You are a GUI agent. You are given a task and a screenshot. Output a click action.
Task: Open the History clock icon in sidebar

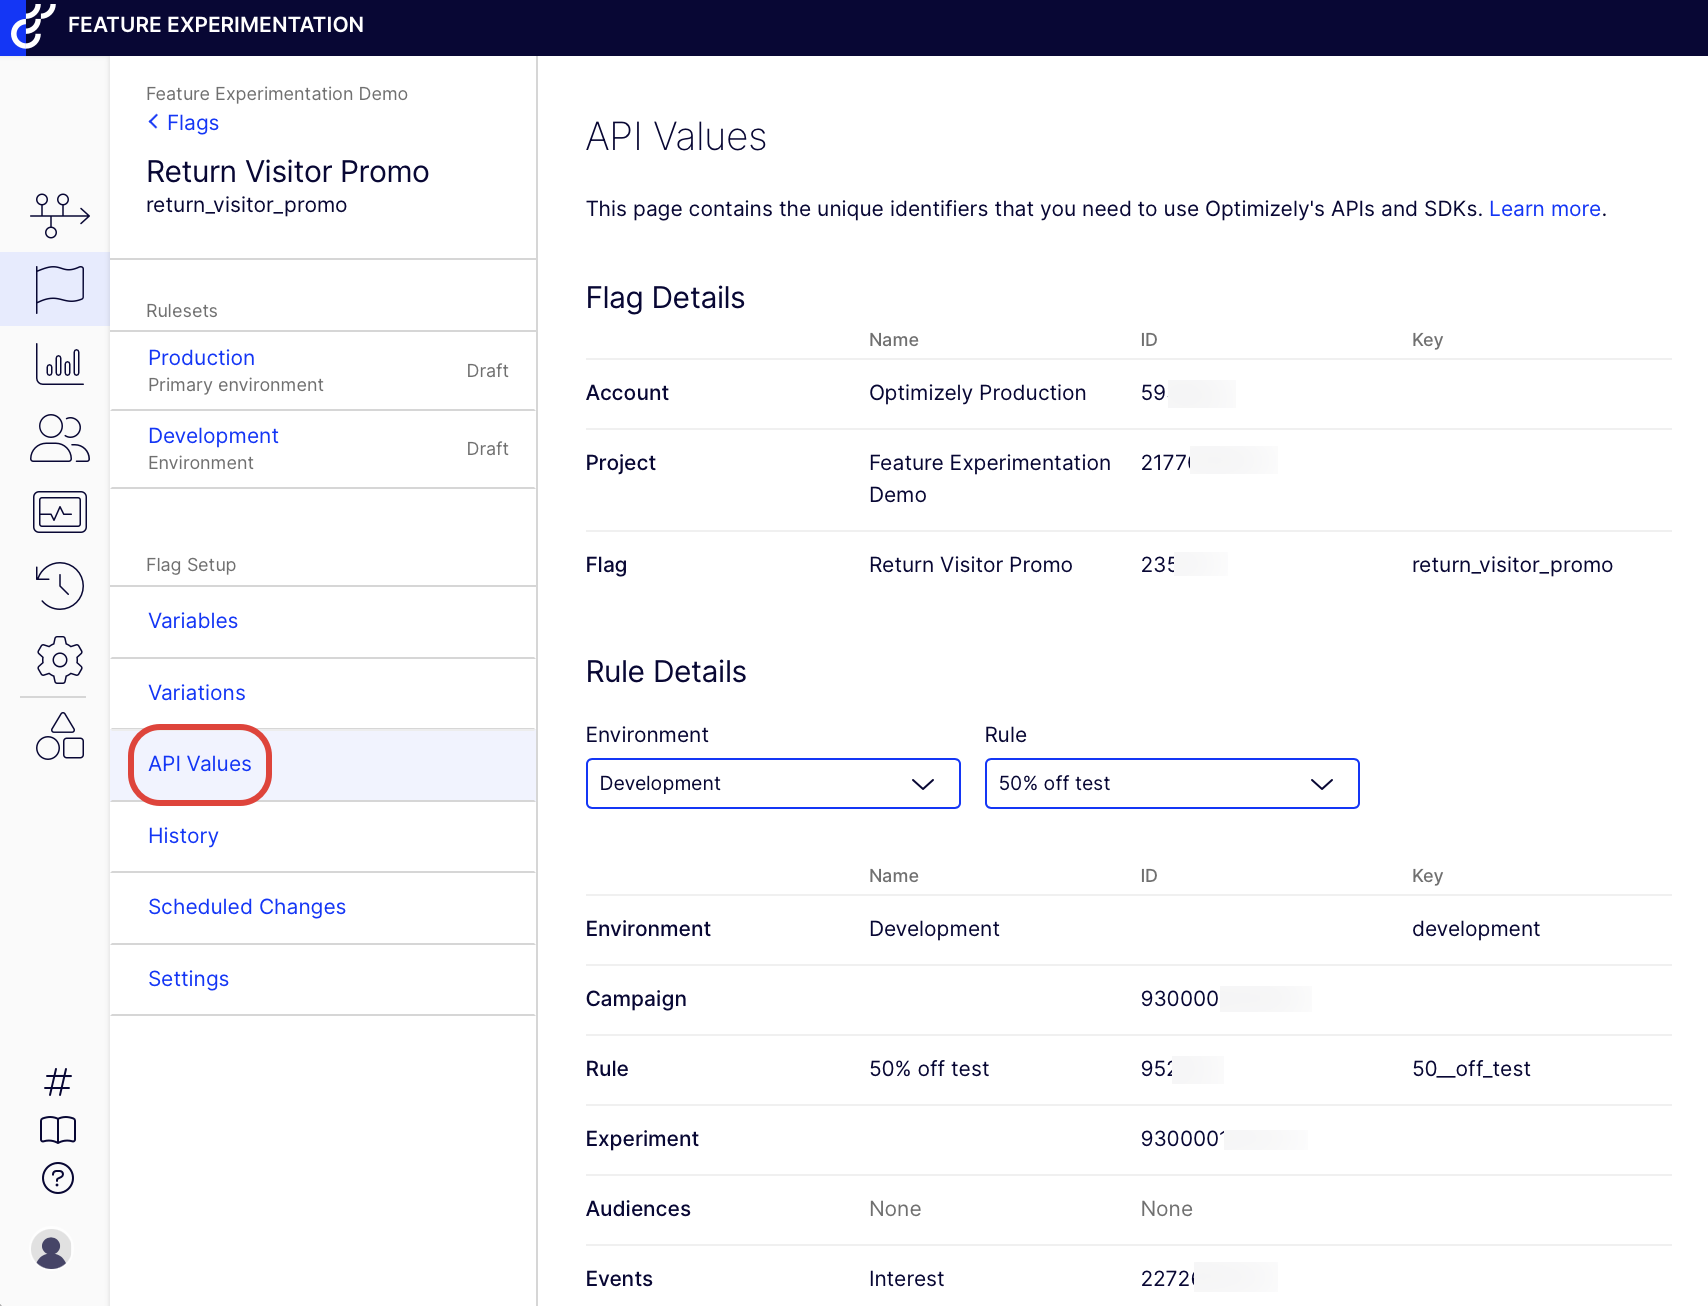pyautogui.click(x=59, y=585)
